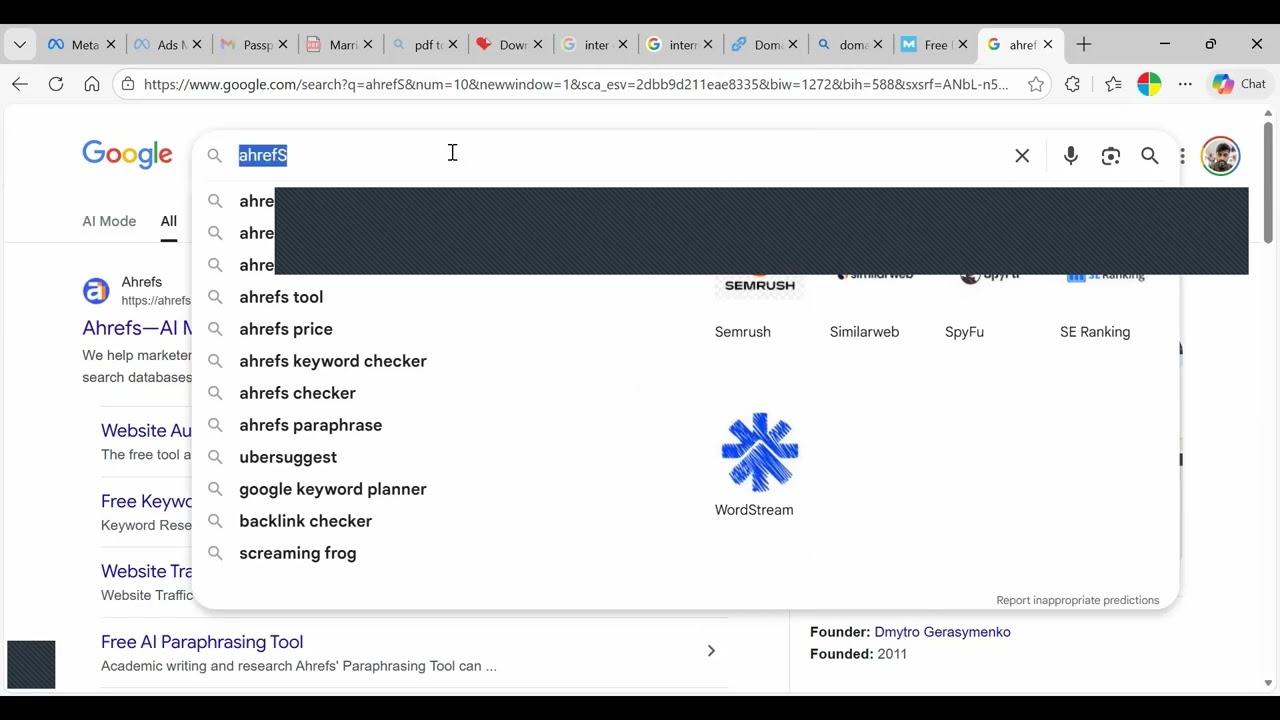Choose the 'ahrefs paraphrase' suggestion
1280x720 pixels.
(310, 425)
